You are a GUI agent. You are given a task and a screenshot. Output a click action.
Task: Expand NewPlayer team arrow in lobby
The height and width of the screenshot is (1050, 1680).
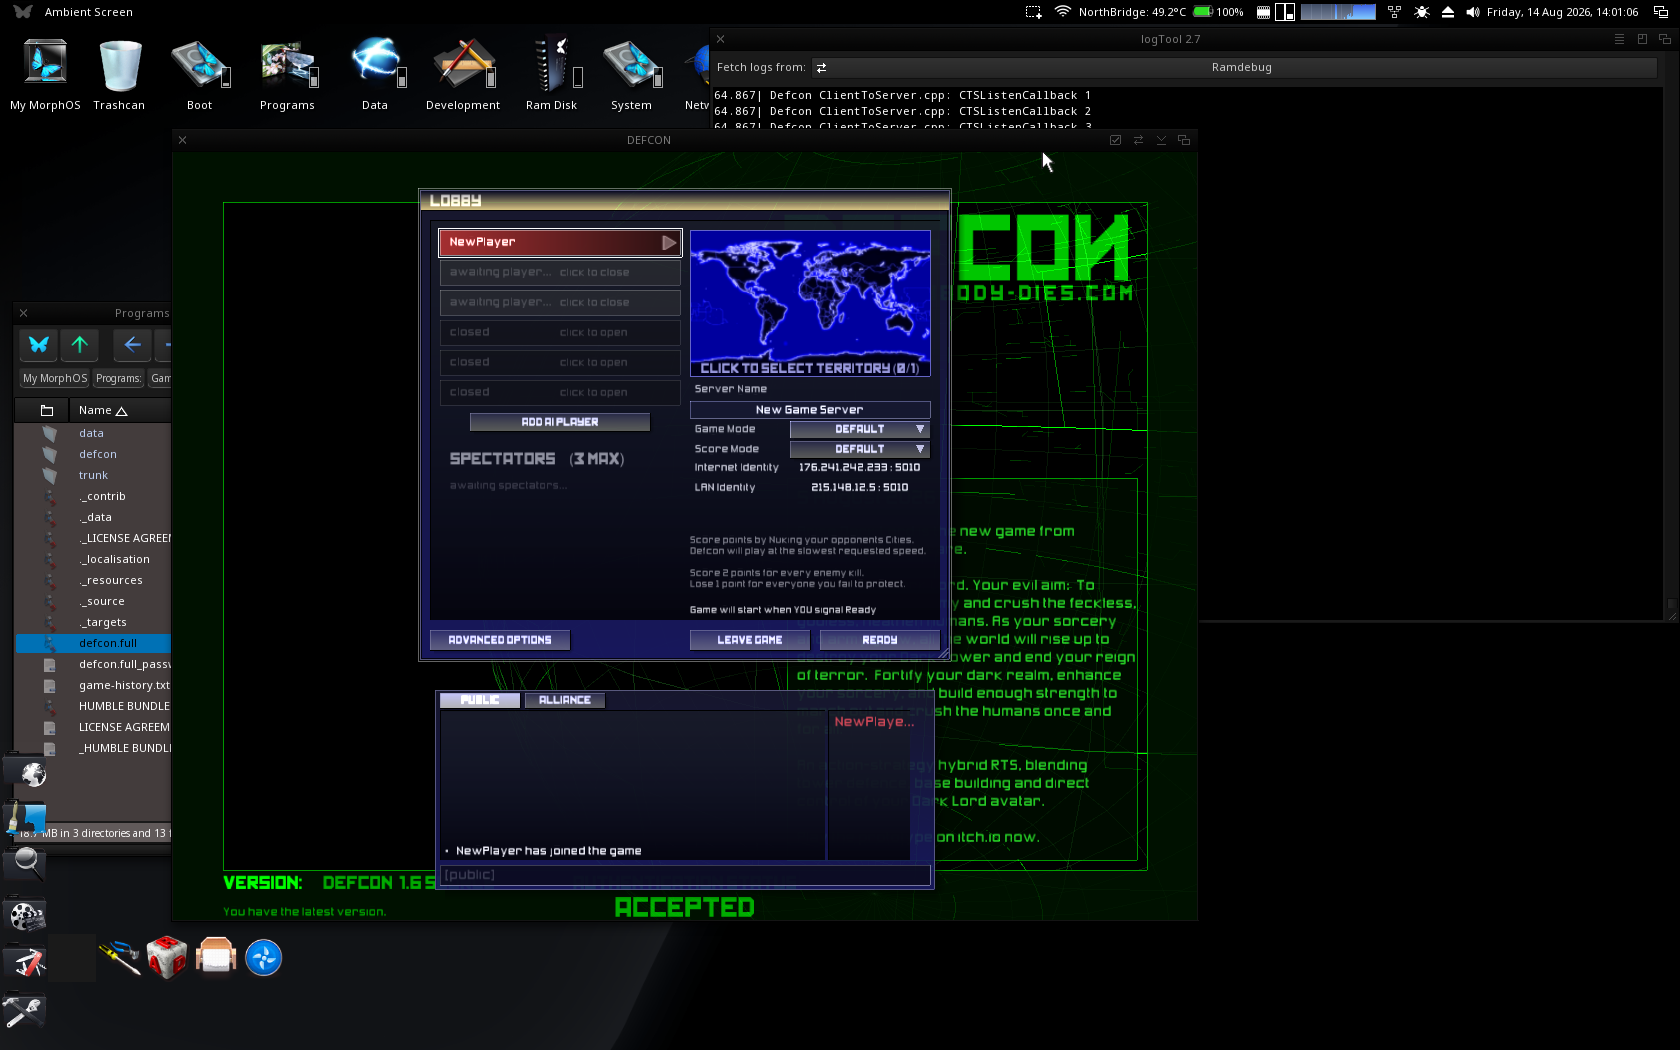(669, 242)
